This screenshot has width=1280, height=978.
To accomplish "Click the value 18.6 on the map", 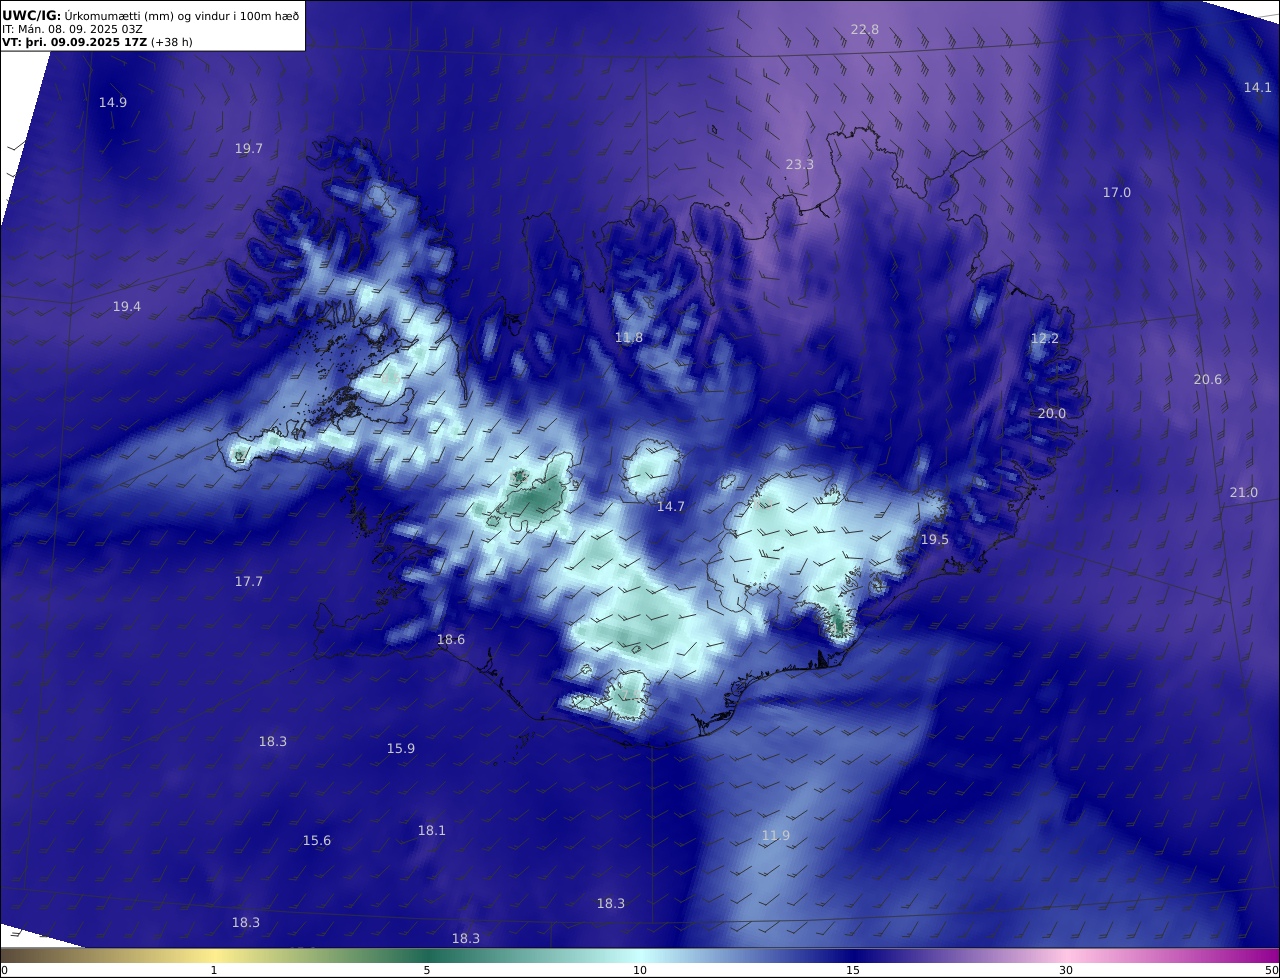I will [x=451, y=639].
